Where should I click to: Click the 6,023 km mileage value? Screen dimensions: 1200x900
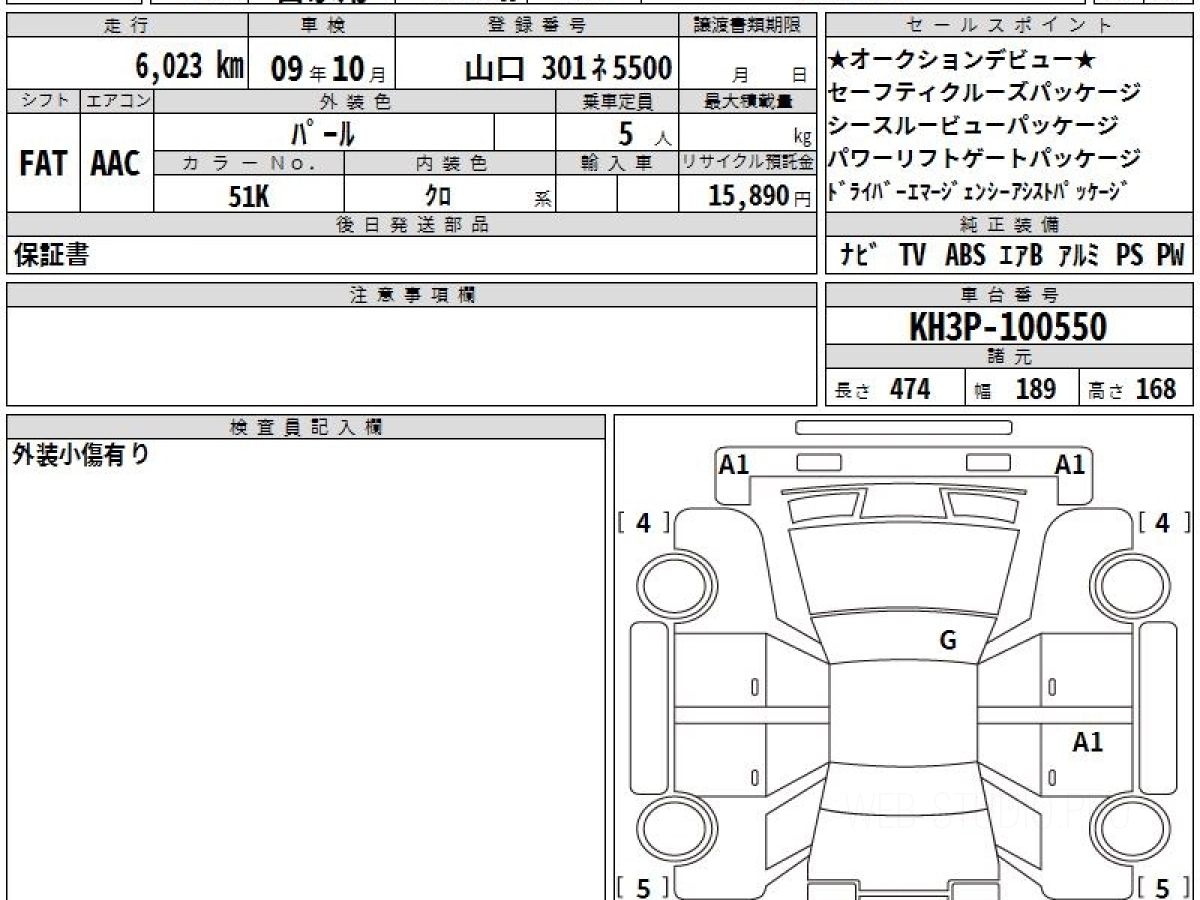pyautogui.click(x=190, y=67)
